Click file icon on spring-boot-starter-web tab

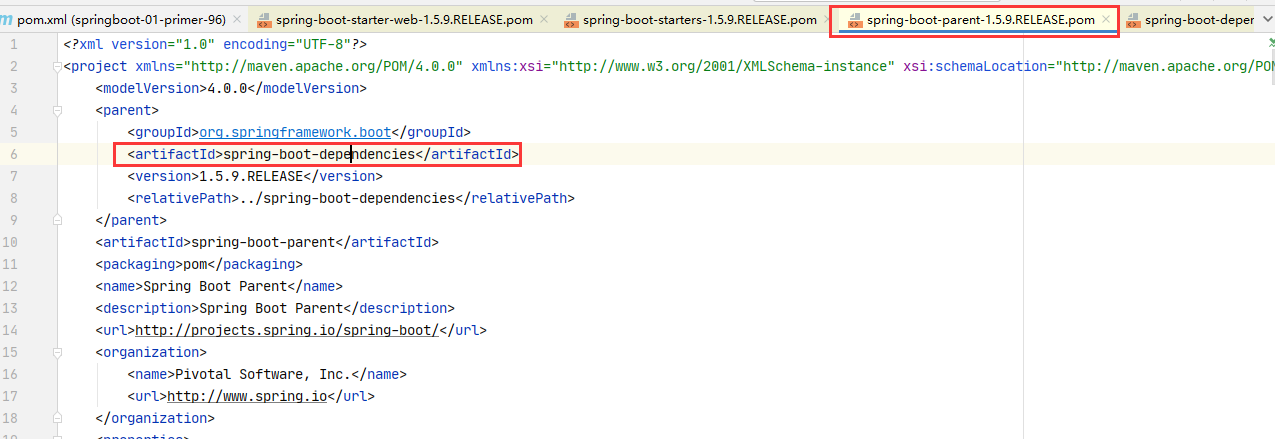click(264, 20)
